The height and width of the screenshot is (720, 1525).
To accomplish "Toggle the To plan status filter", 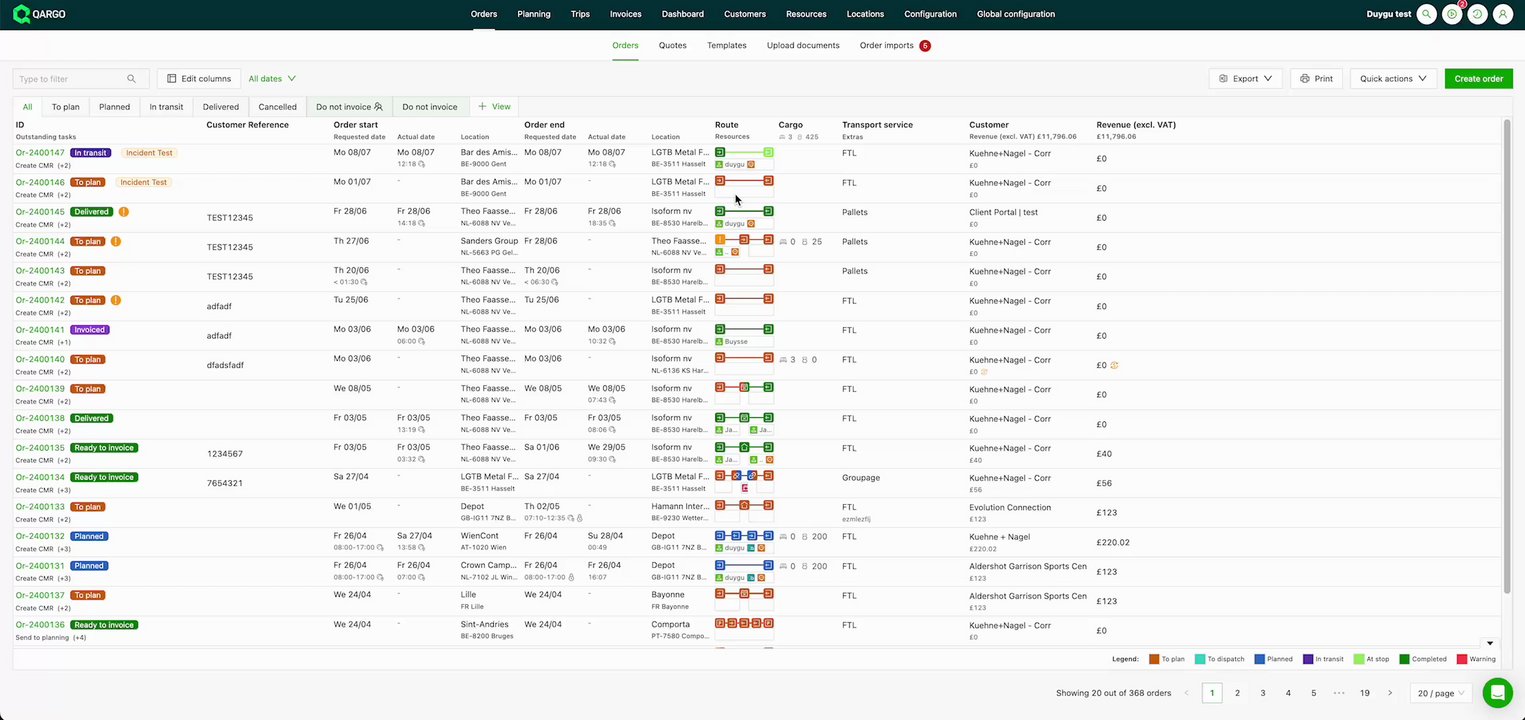I will pyautogui.click(x=65, y=106).
